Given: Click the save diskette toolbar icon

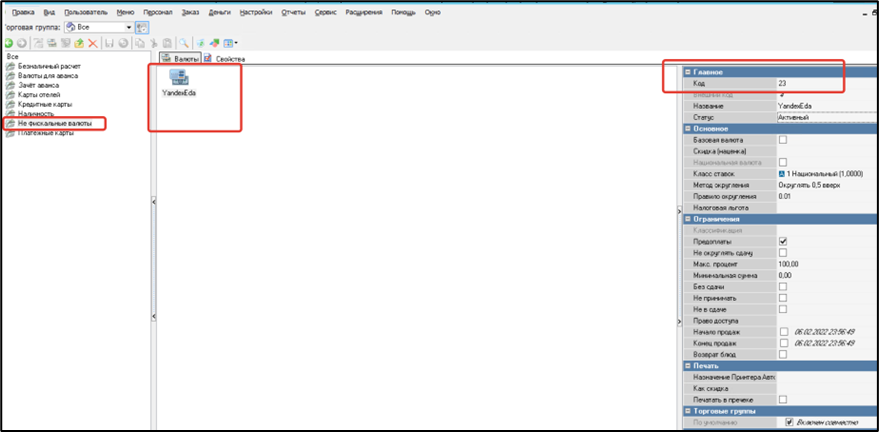Looking at the screenshot, I should 108,43.
